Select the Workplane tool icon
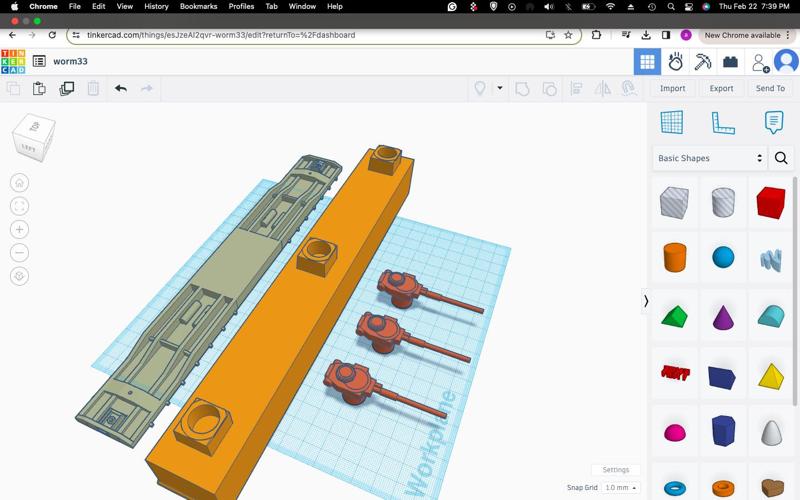Image resolution: width=800 pixels, height=500 pixels. click(672, 123)
